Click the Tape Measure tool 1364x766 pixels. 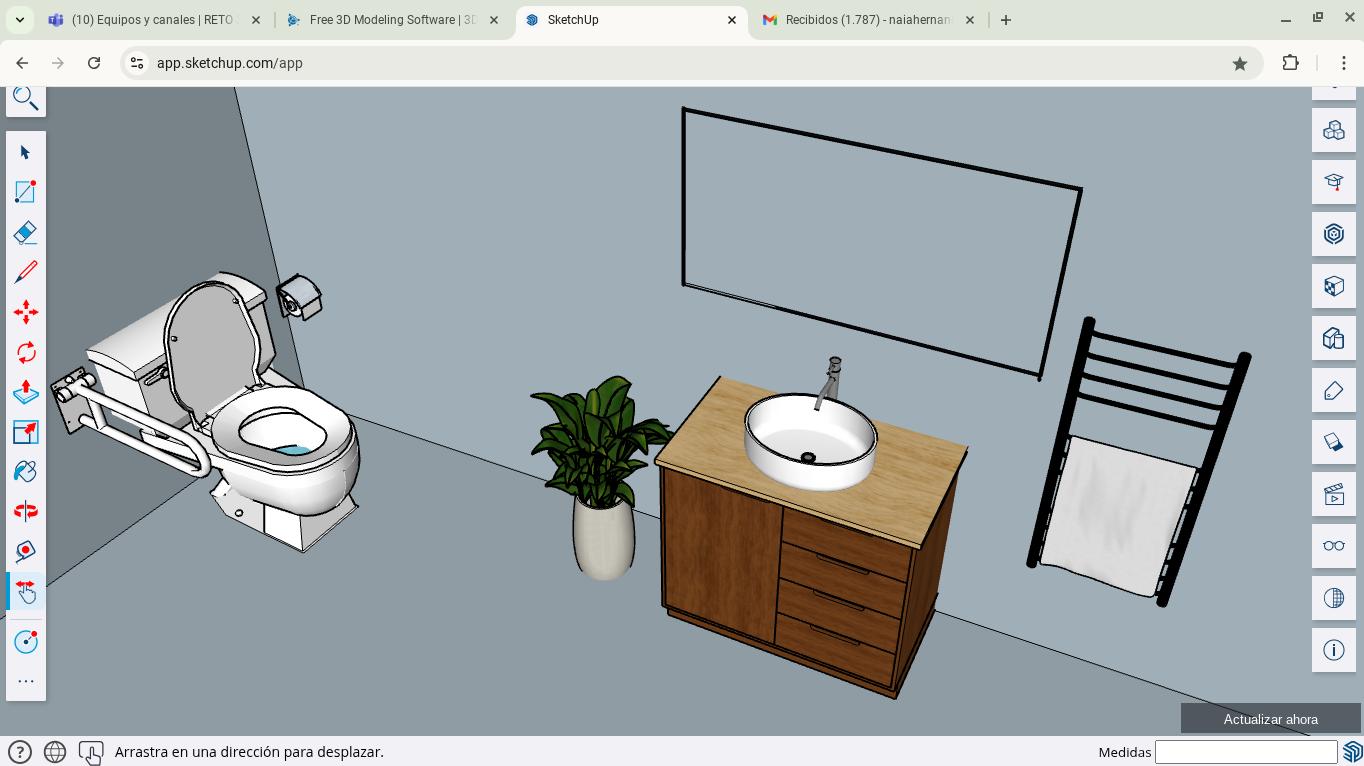click(25, 551)
